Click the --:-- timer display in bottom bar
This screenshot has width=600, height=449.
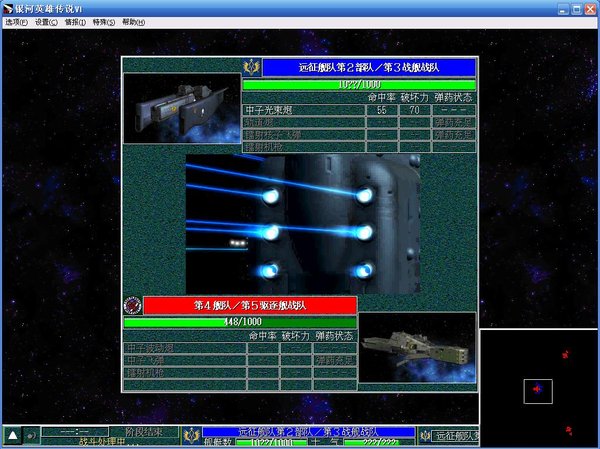point(75,432)
